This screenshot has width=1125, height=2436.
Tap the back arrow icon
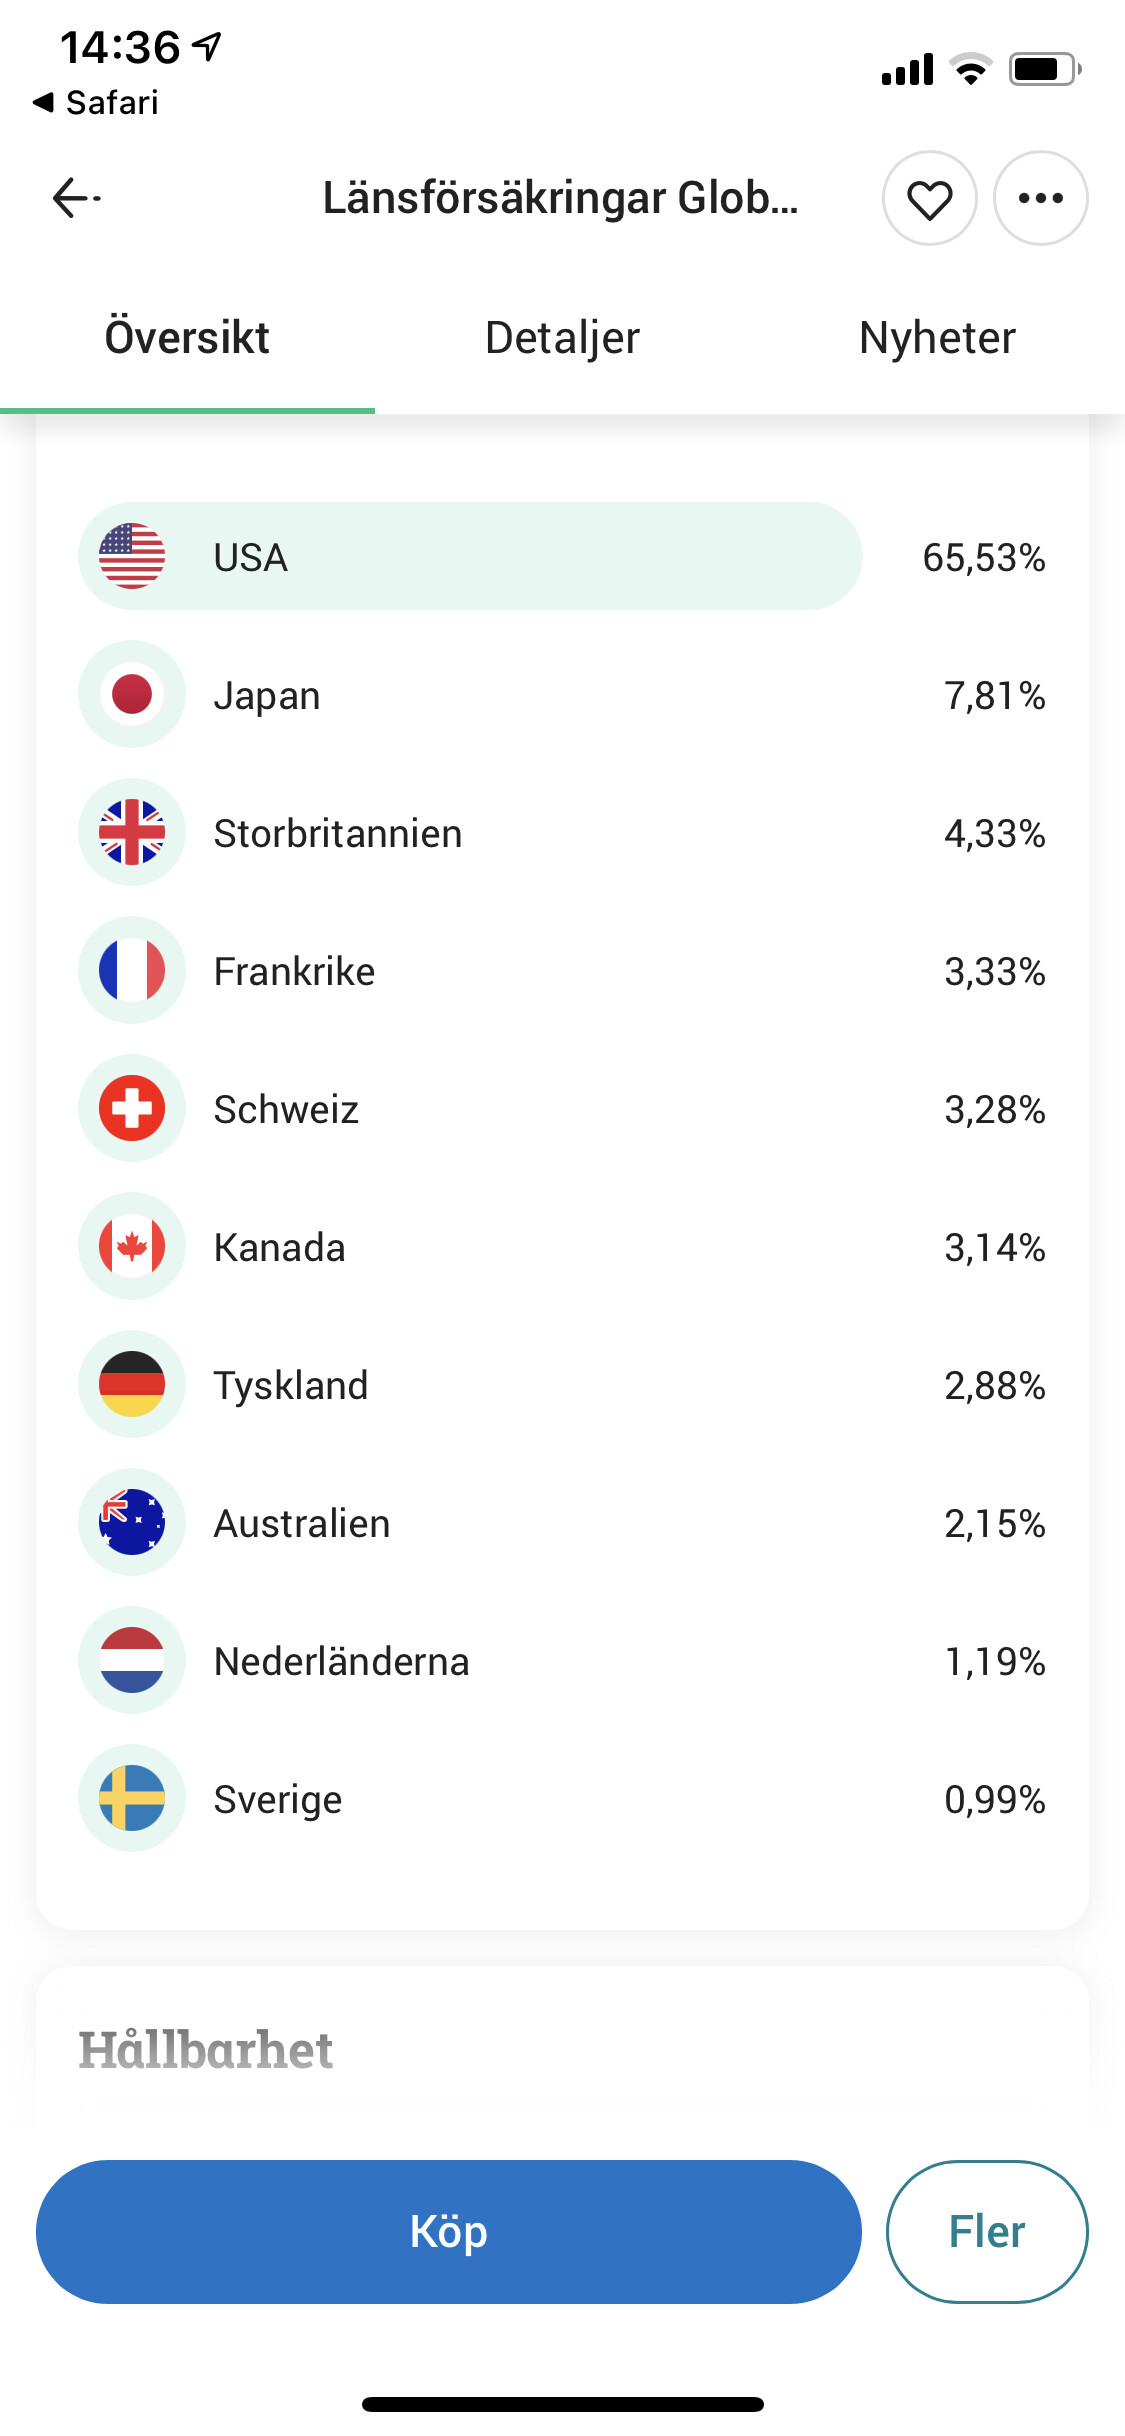(76, 198)
